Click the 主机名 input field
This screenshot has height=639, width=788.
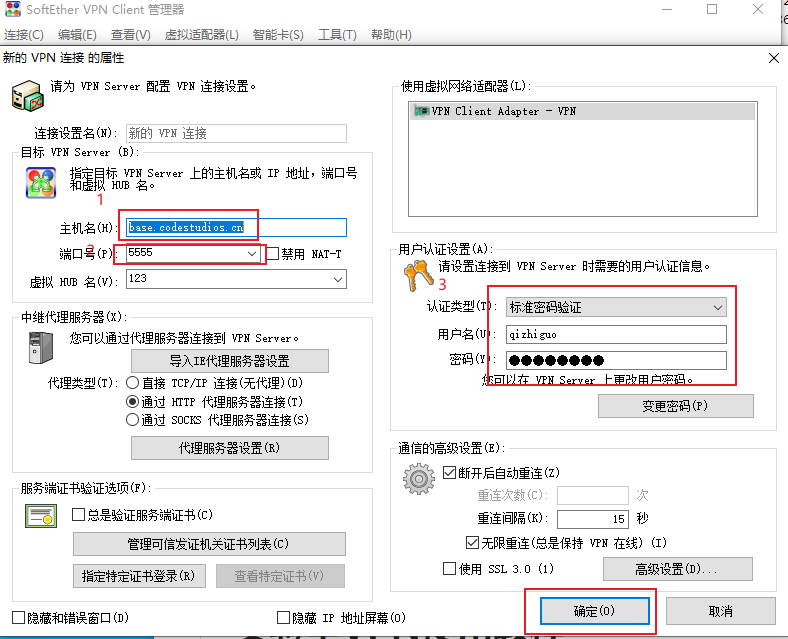click(x=236, y=228)
